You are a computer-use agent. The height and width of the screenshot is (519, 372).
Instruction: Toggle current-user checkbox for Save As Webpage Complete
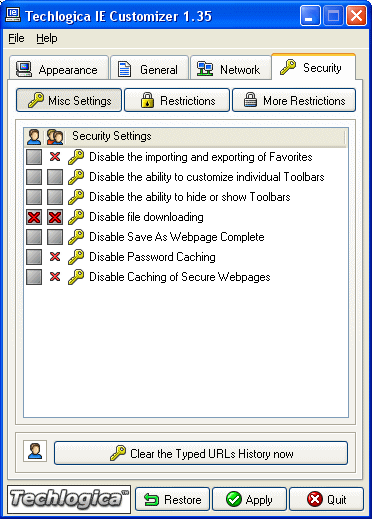coord(34,237)
